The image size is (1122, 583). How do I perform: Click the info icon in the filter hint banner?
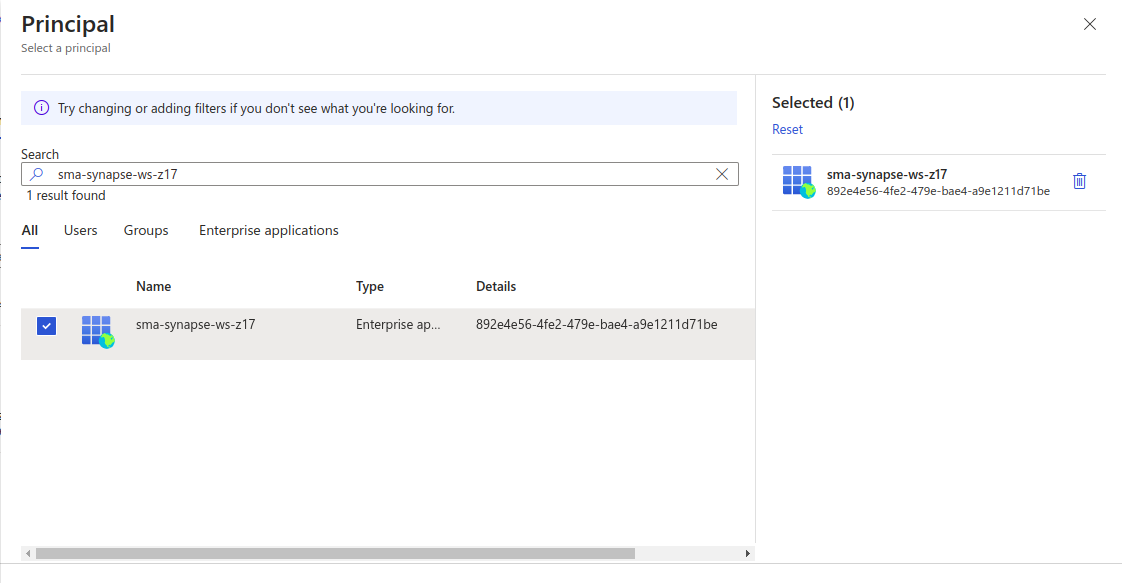pyautogui.click(x=41, y=108)
